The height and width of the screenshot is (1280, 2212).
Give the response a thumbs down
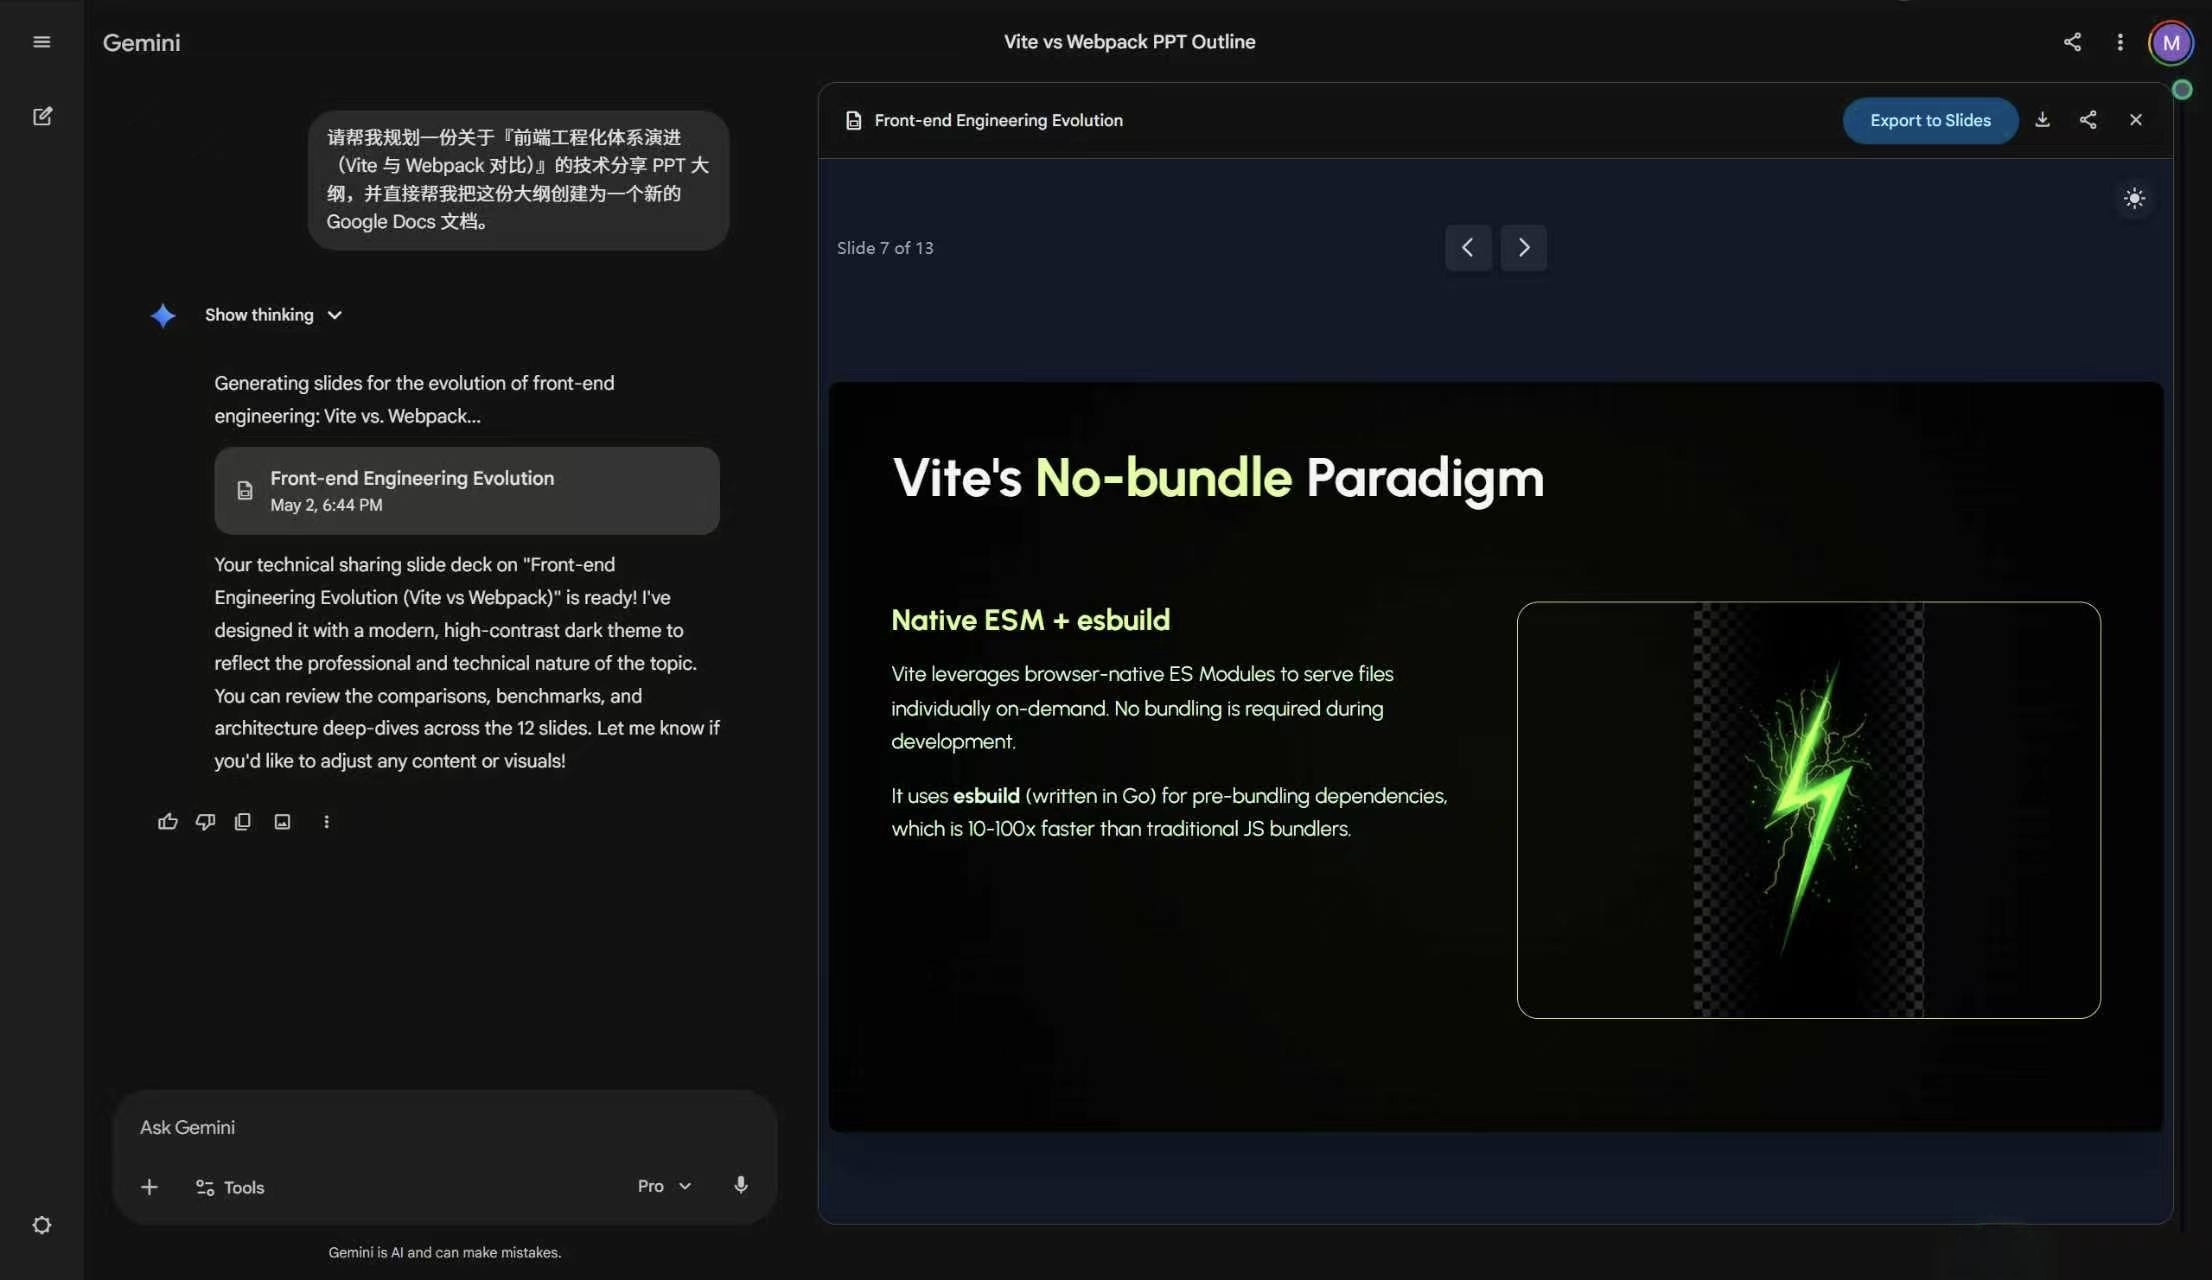click(205, 821)
